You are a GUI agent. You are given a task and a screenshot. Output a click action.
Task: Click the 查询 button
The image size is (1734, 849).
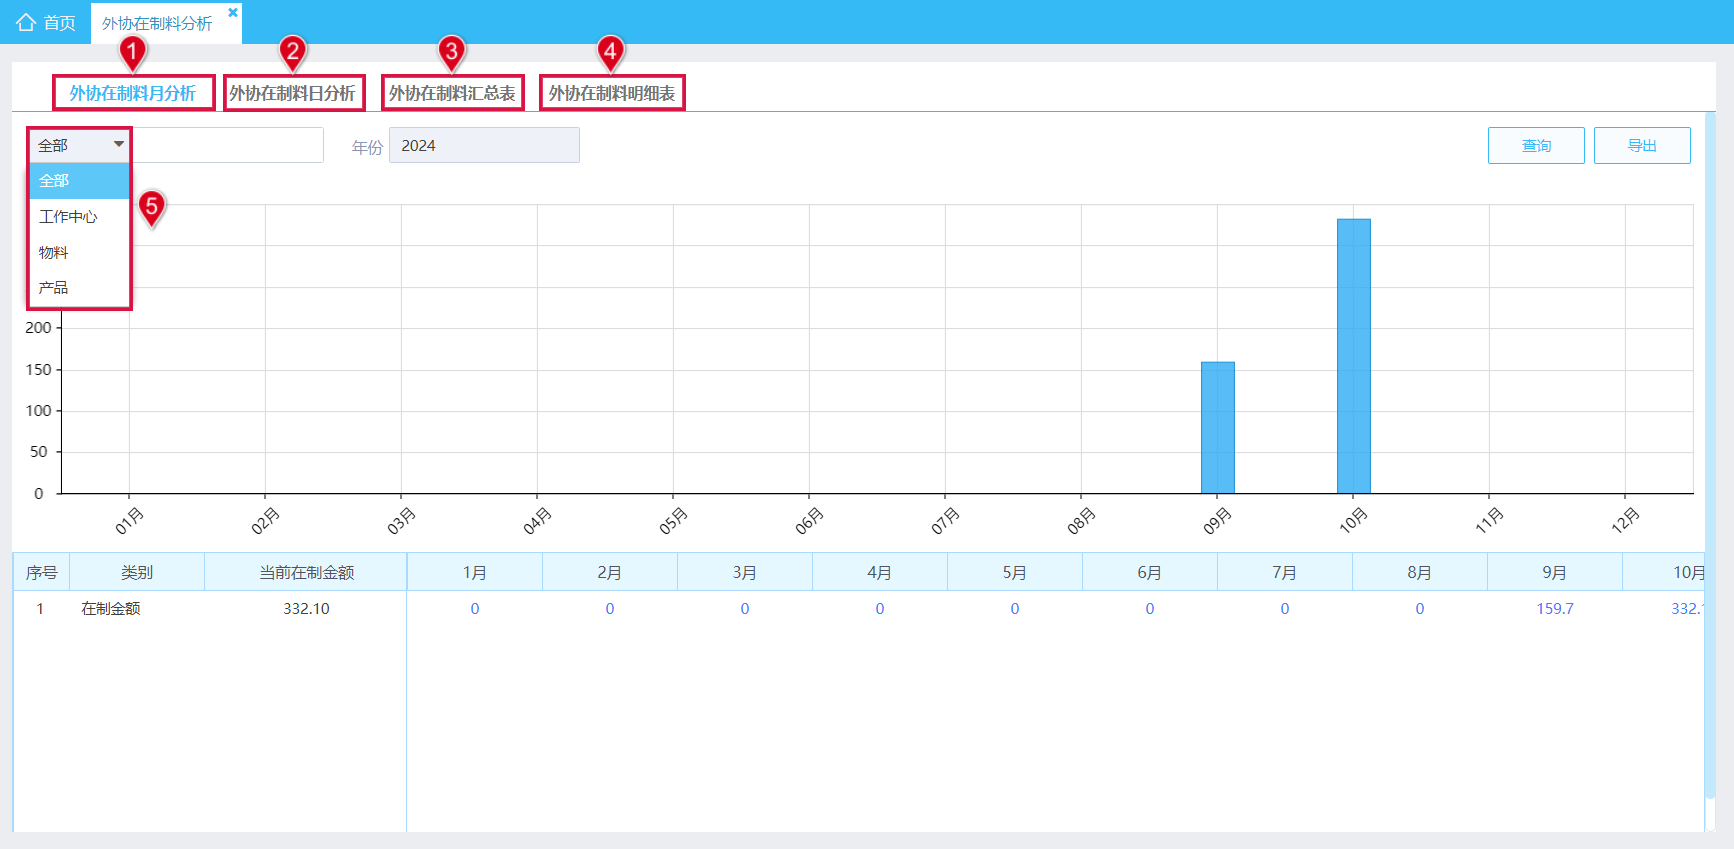(x=1536, y=145)
